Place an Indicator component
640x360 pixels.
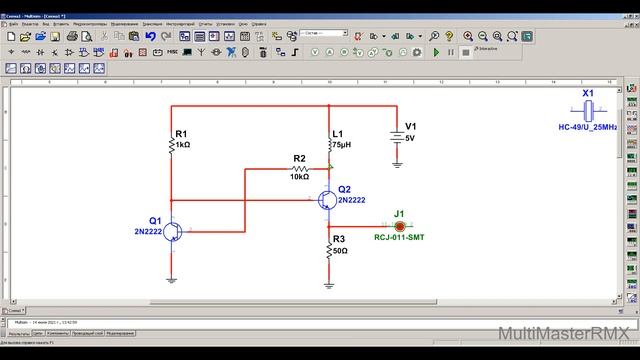pyautogui.click(x=142, y=52)
